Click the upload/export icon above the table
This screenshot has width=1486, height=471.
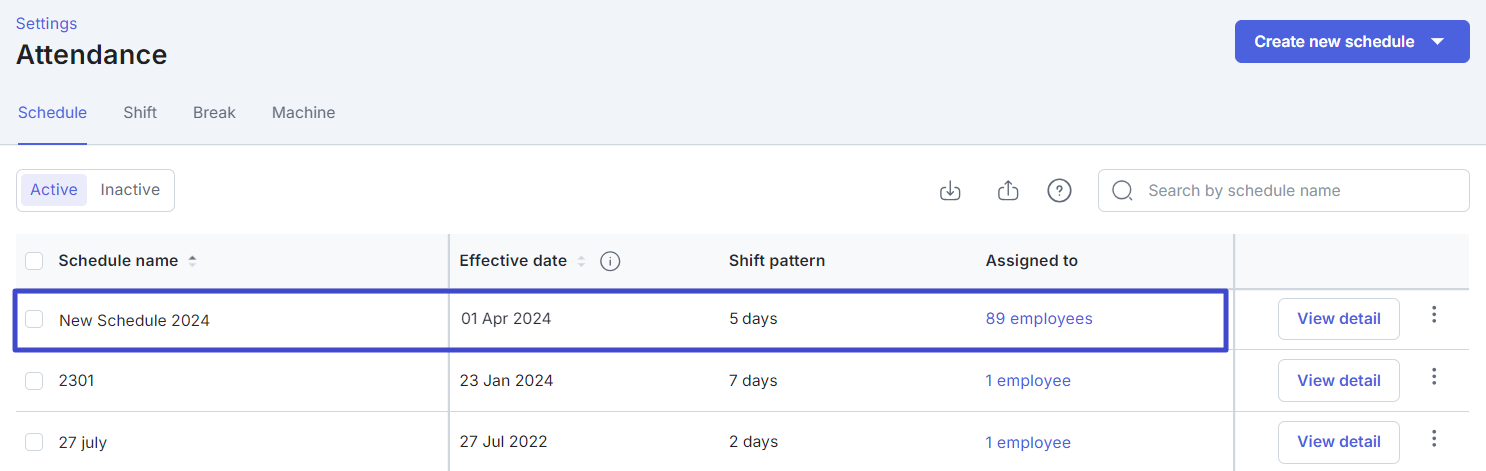1008,190
